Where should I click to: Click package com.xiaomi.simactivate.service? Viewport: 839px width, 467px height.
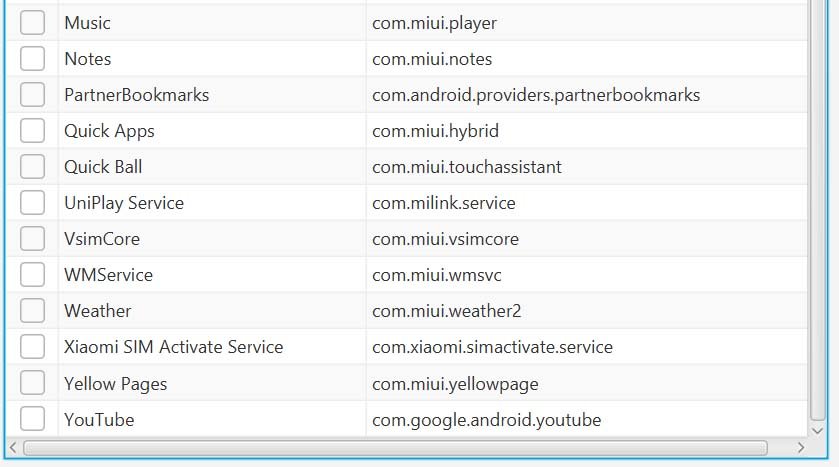(x=492, y=347)
